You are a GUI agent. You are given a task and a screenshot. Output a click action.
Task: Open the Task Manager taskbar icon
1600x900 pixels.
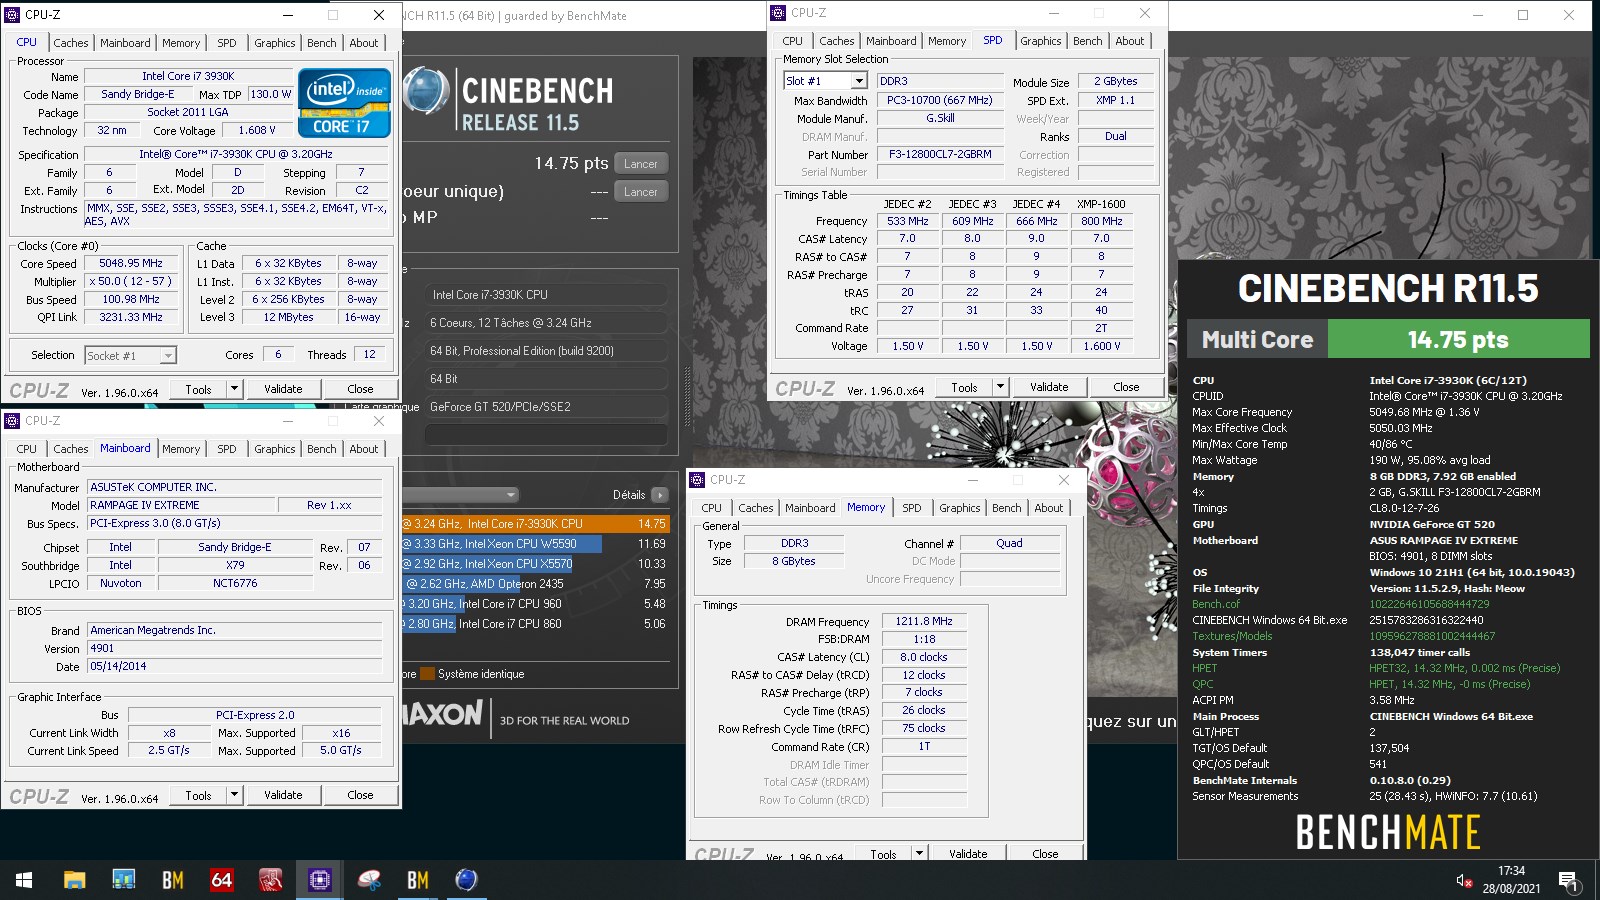coord(123,880)
